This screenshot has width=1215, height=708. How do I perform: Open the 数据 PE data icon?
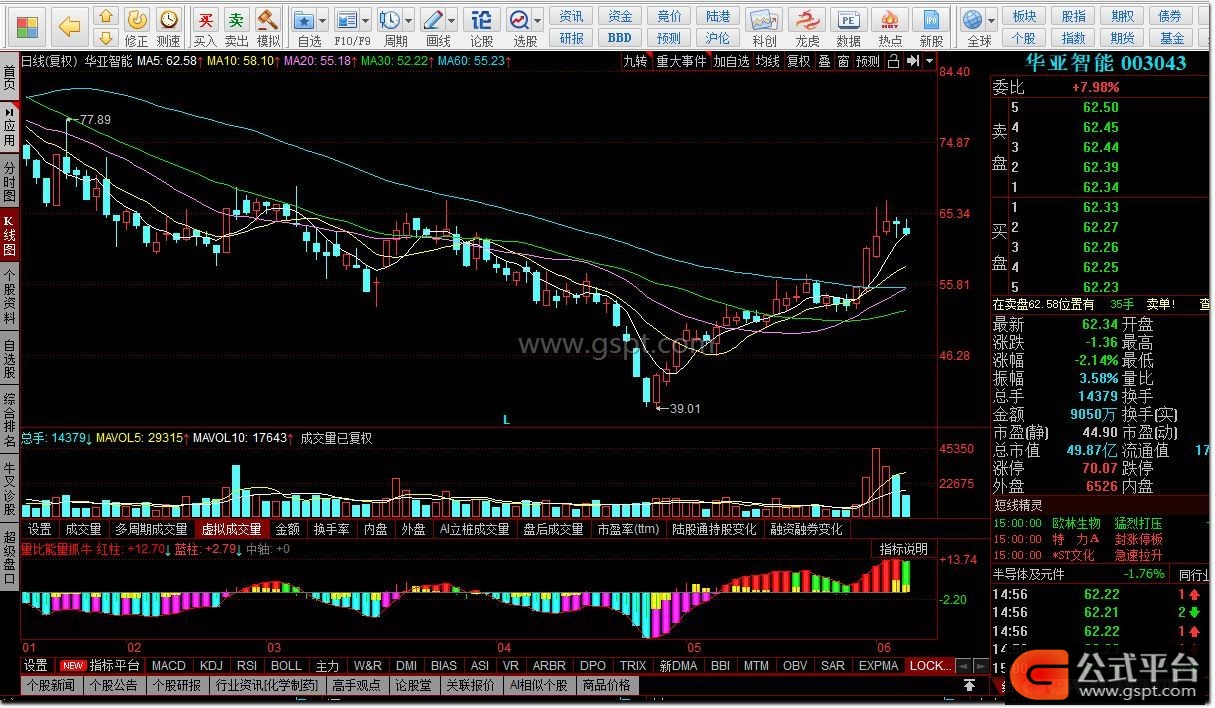[x=849, y=27]
